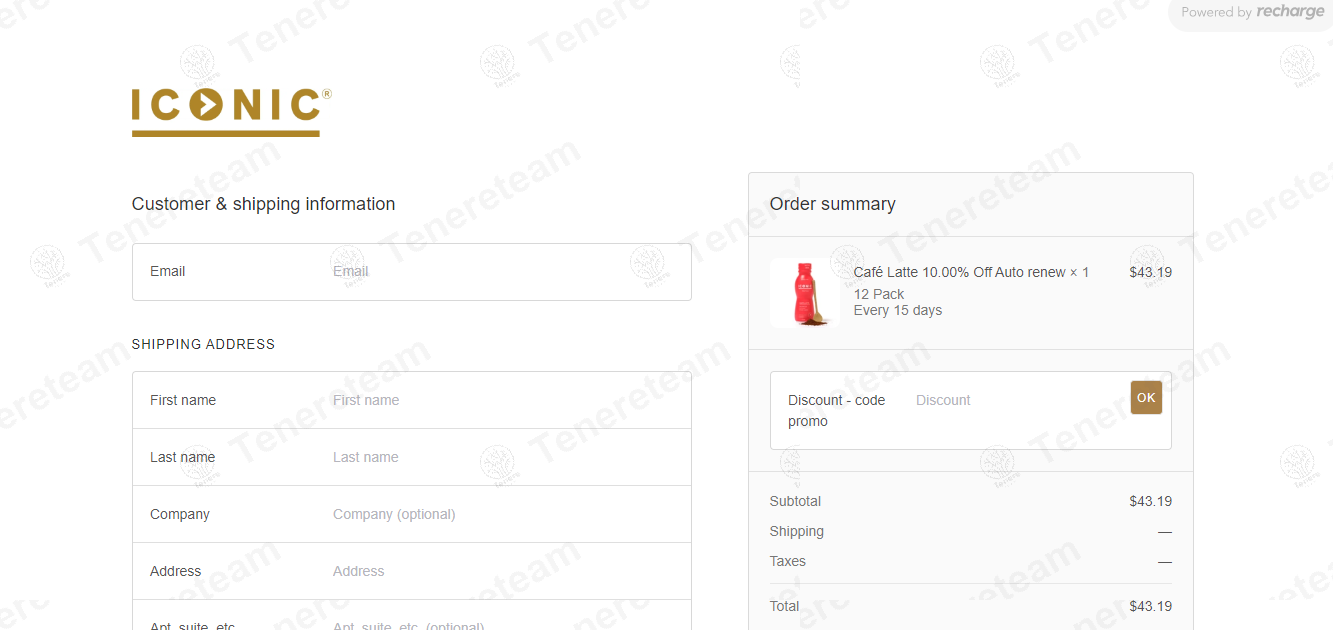Click the Café Latte bottle thumbnail

tap(803, 293)
